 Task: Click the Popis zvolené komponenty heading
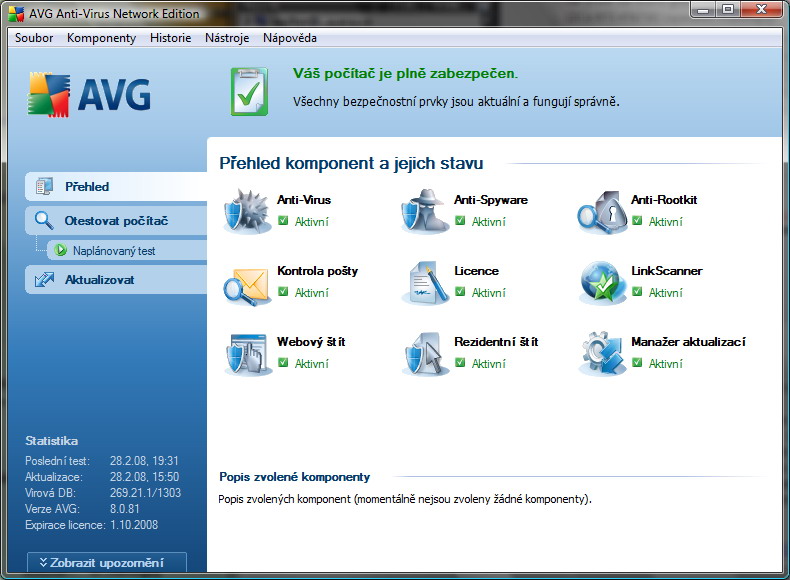pyautogui.click(x=295, y=477)
